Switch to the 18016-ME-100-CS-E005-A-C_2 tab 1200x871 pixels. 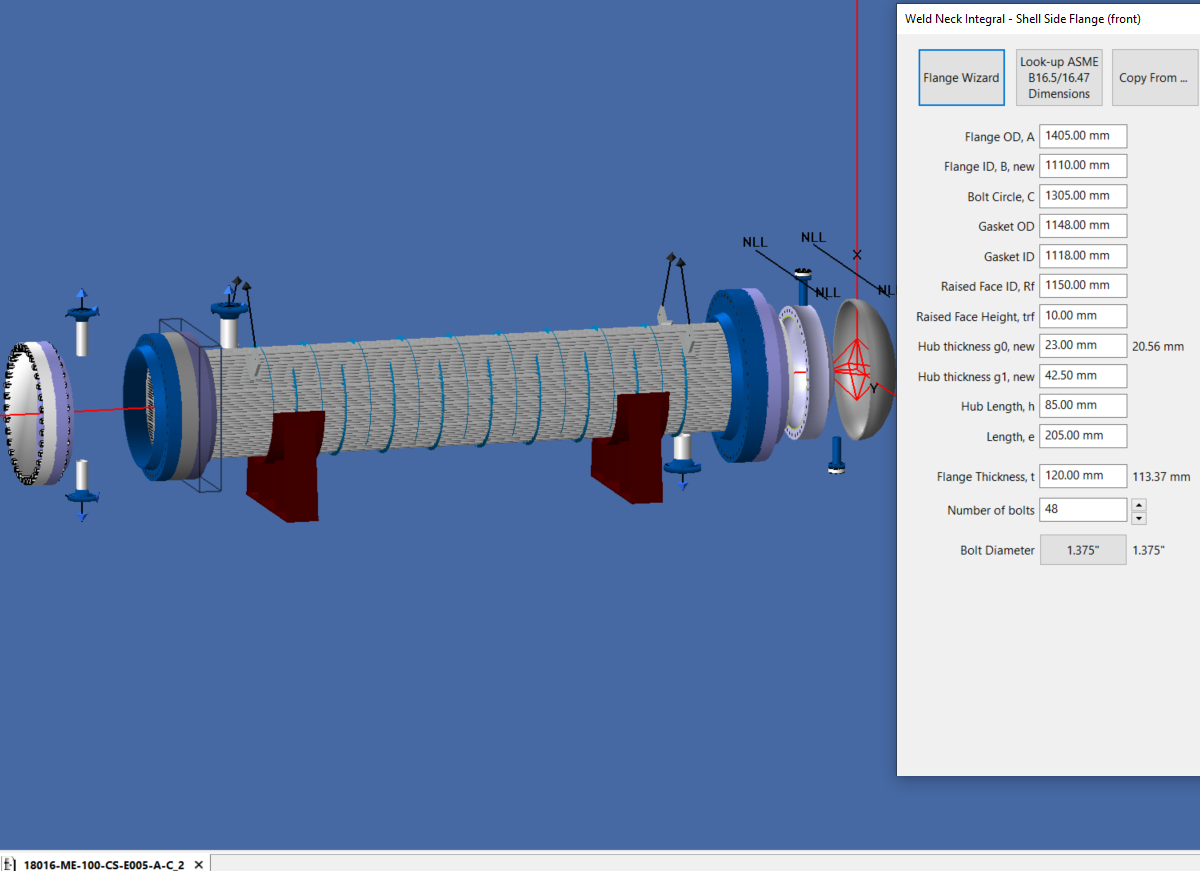(x=103, y=864)
